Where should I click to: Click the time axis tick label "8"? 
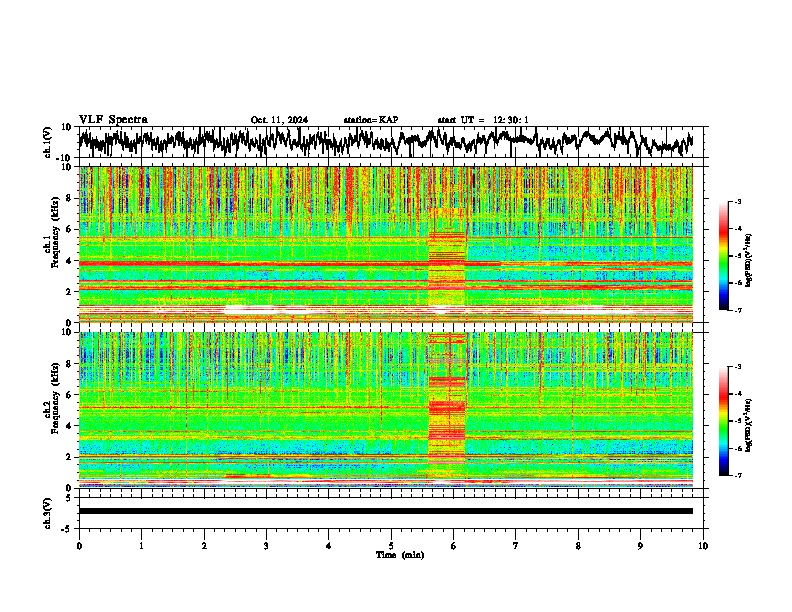tap(578, 546)
